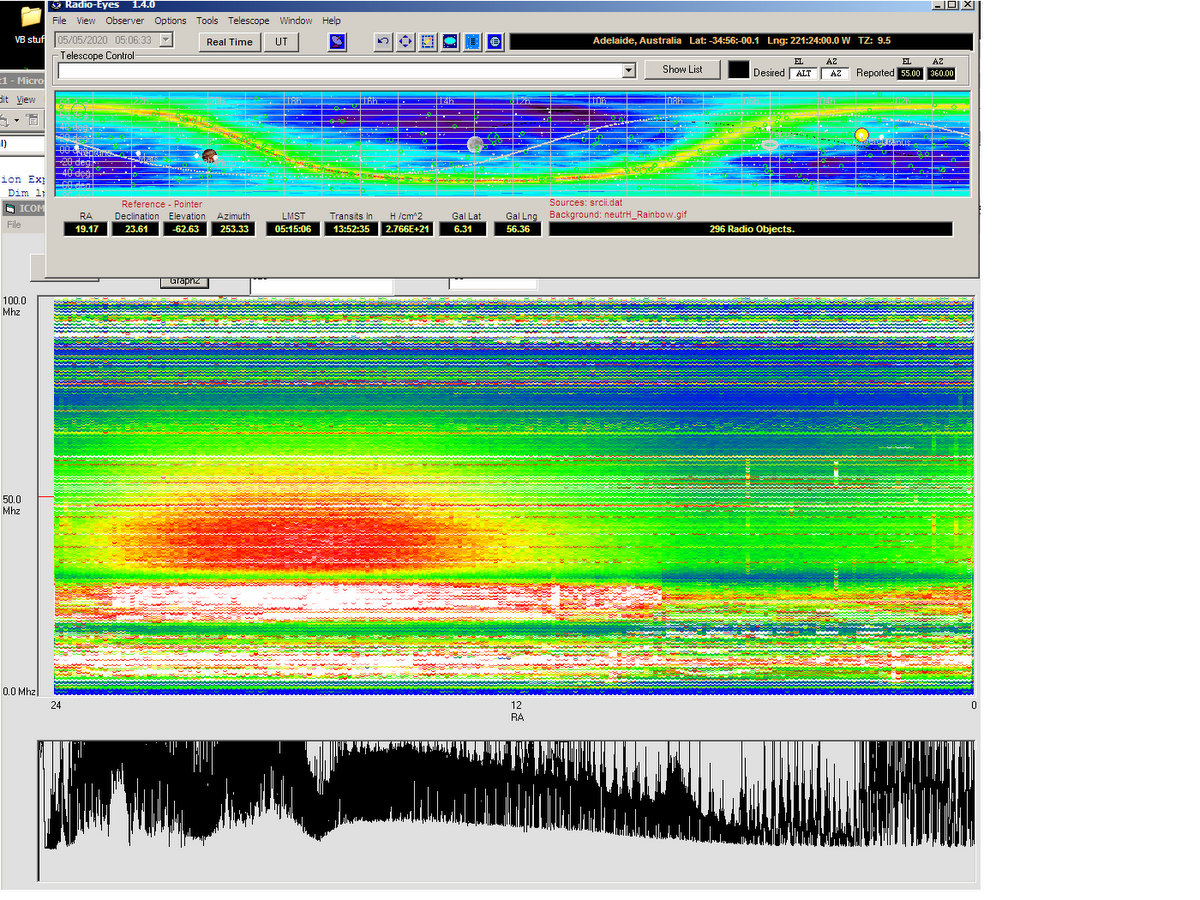Click the Sun marker on sky map
The image size is (1200, 900).
tap(862, 135)
